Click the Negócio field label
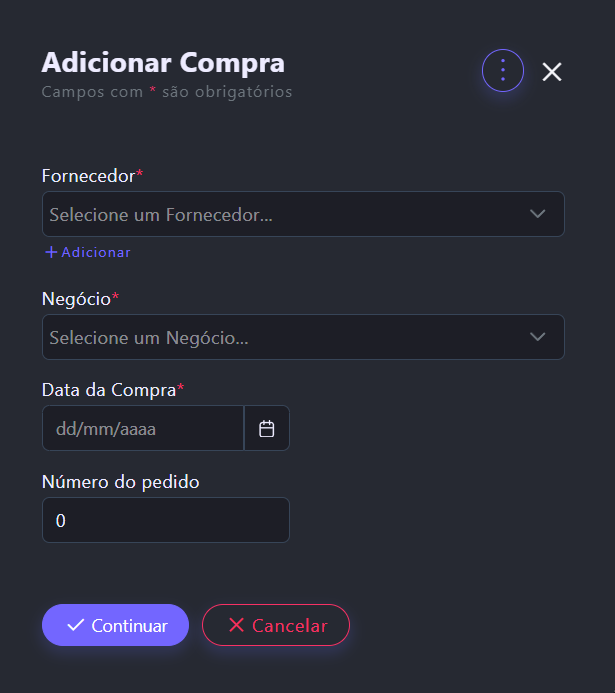 (x=77, y=299)
